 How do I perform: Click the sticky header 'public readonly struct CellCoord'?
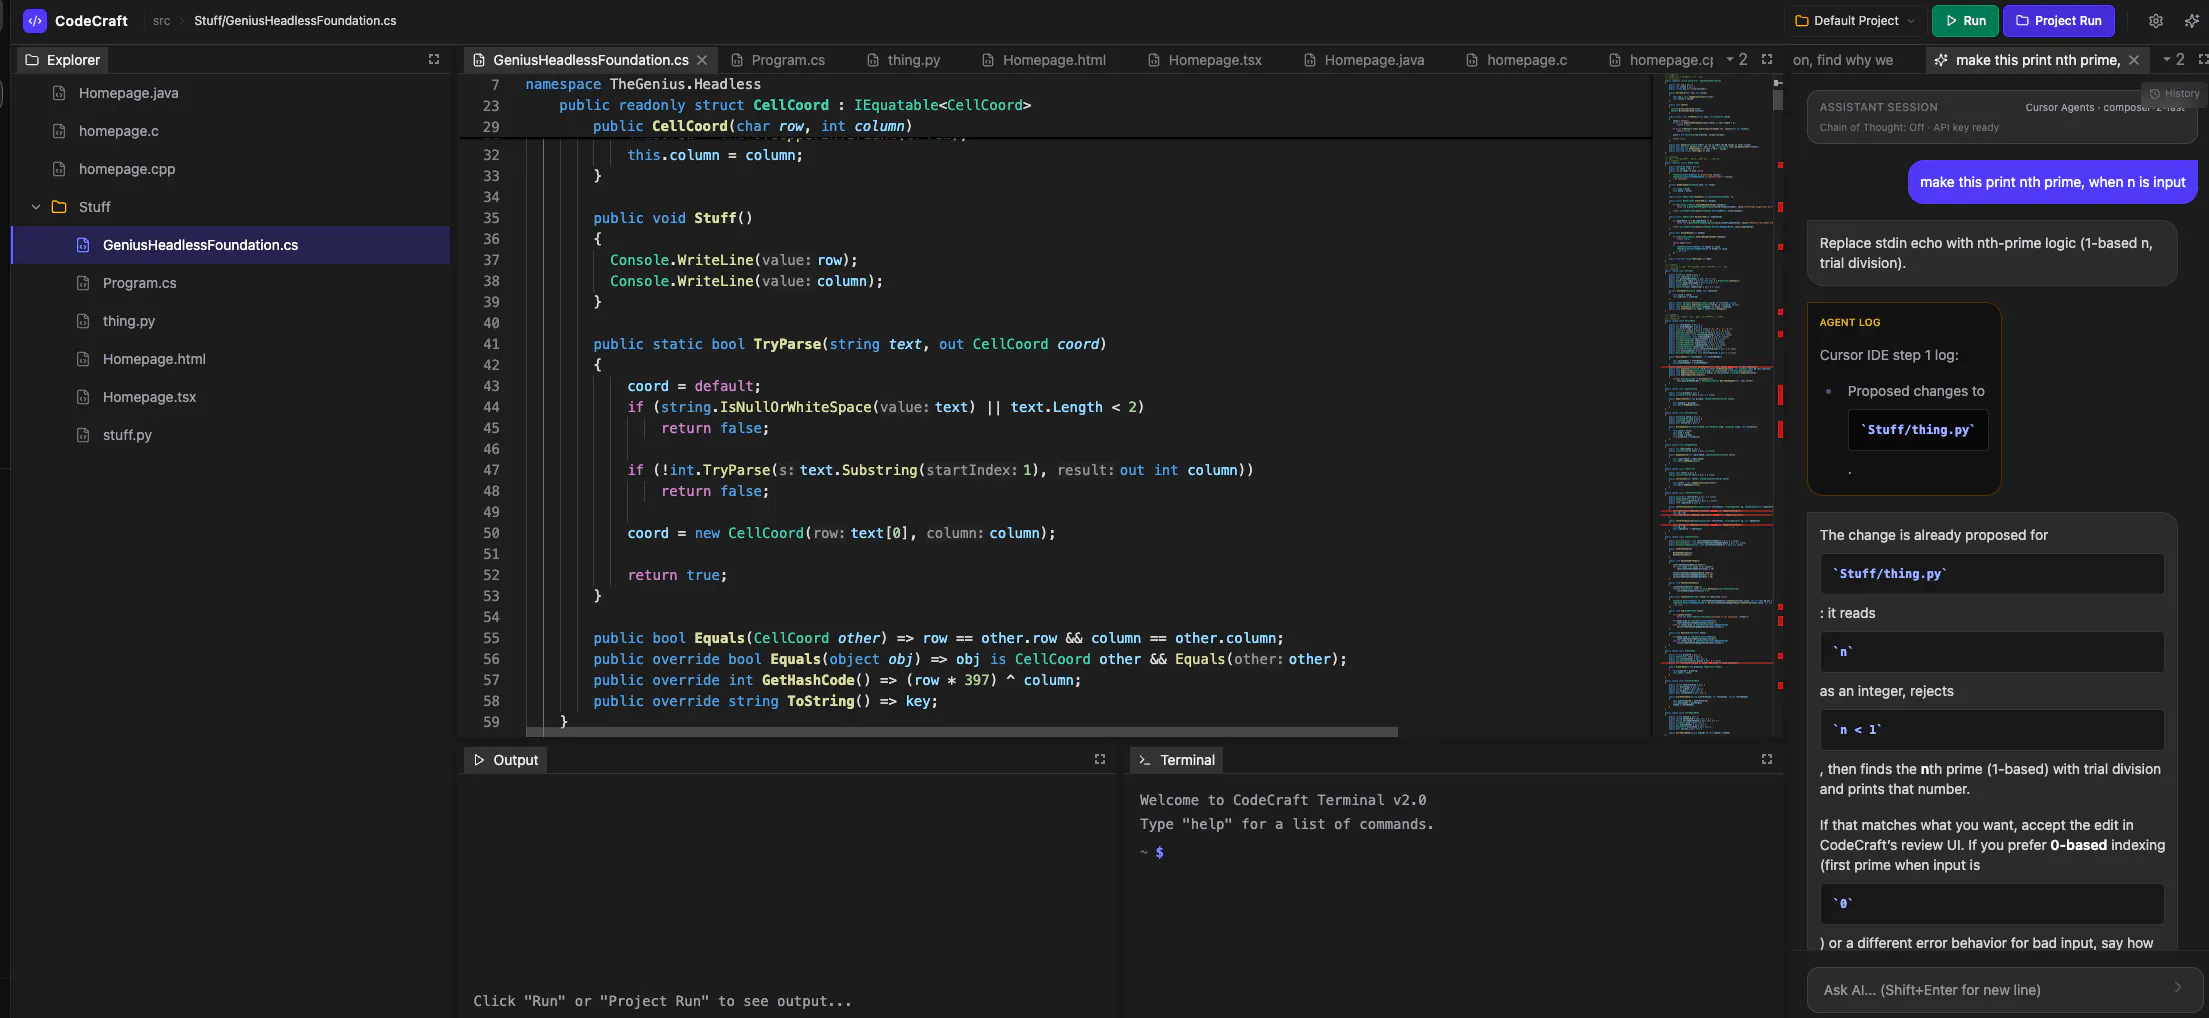pyautogui.click(x=794, y=105)
